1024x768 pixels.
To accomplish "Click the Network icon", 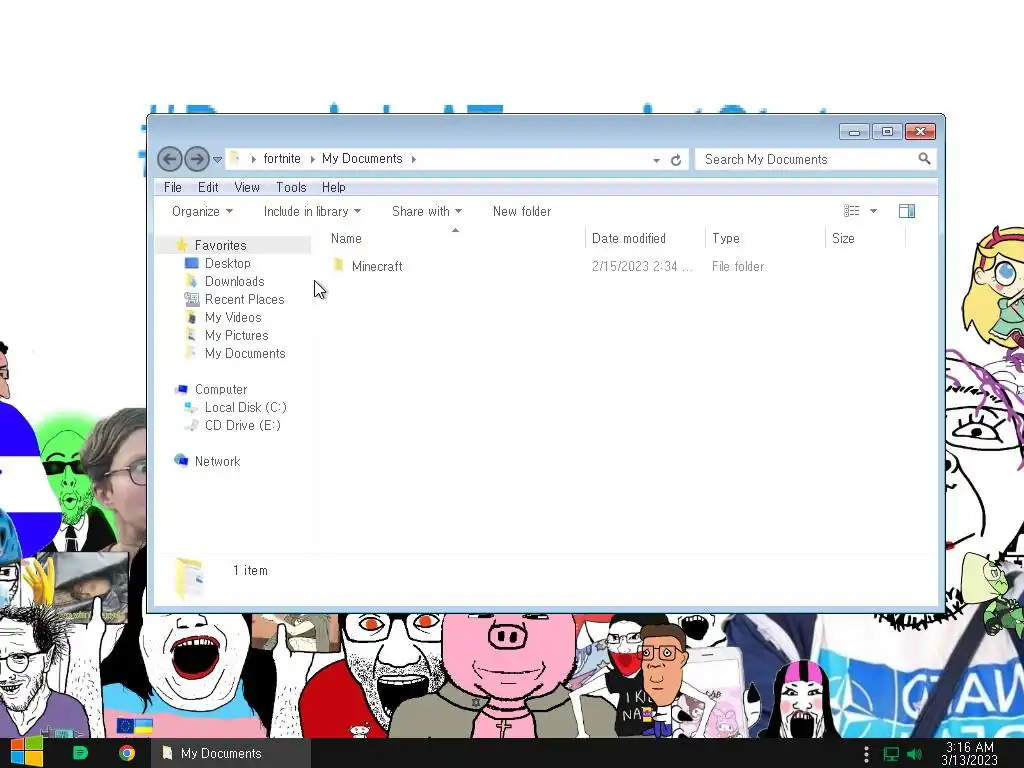I will pos(182,460).
